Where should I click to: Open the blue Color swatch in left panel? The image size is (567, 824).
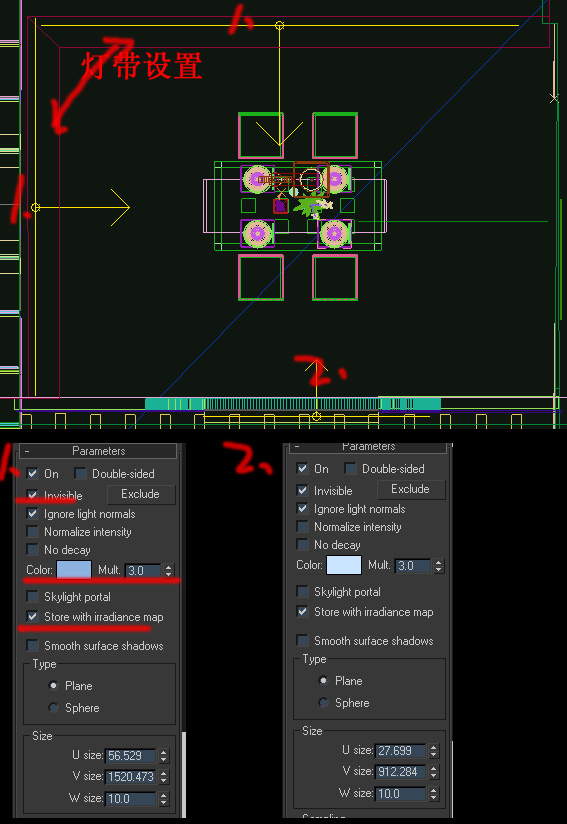(74, 570)
